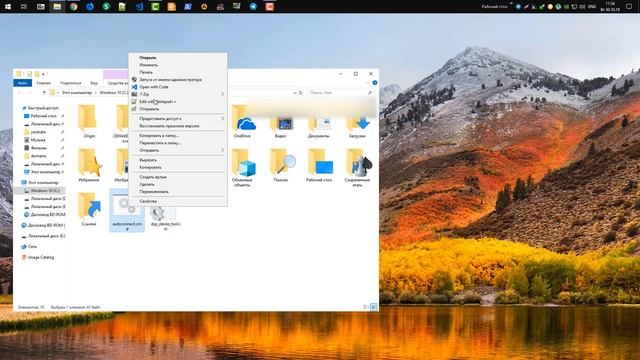
Task: Click the up-directory arrow in Explorer
Action: click(44, 93)
